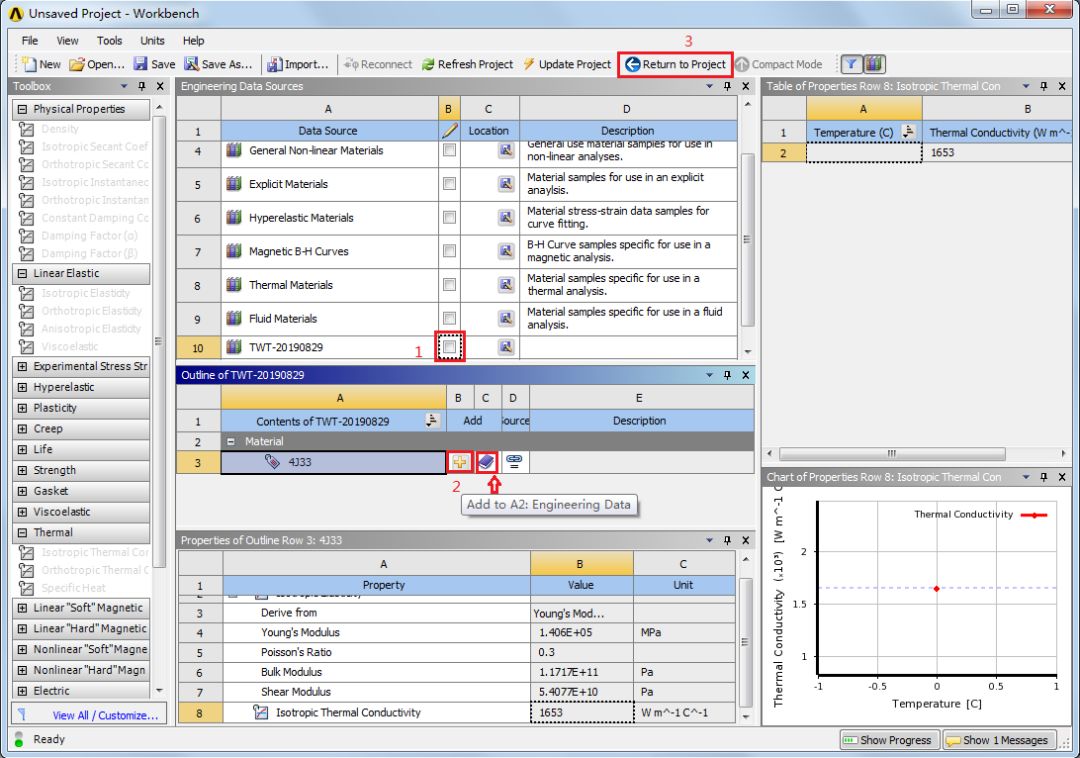This screenshot has height=758, width=1080.
Task: Open the Toolbox panel dropdown arrow
Action: [124, 86]
